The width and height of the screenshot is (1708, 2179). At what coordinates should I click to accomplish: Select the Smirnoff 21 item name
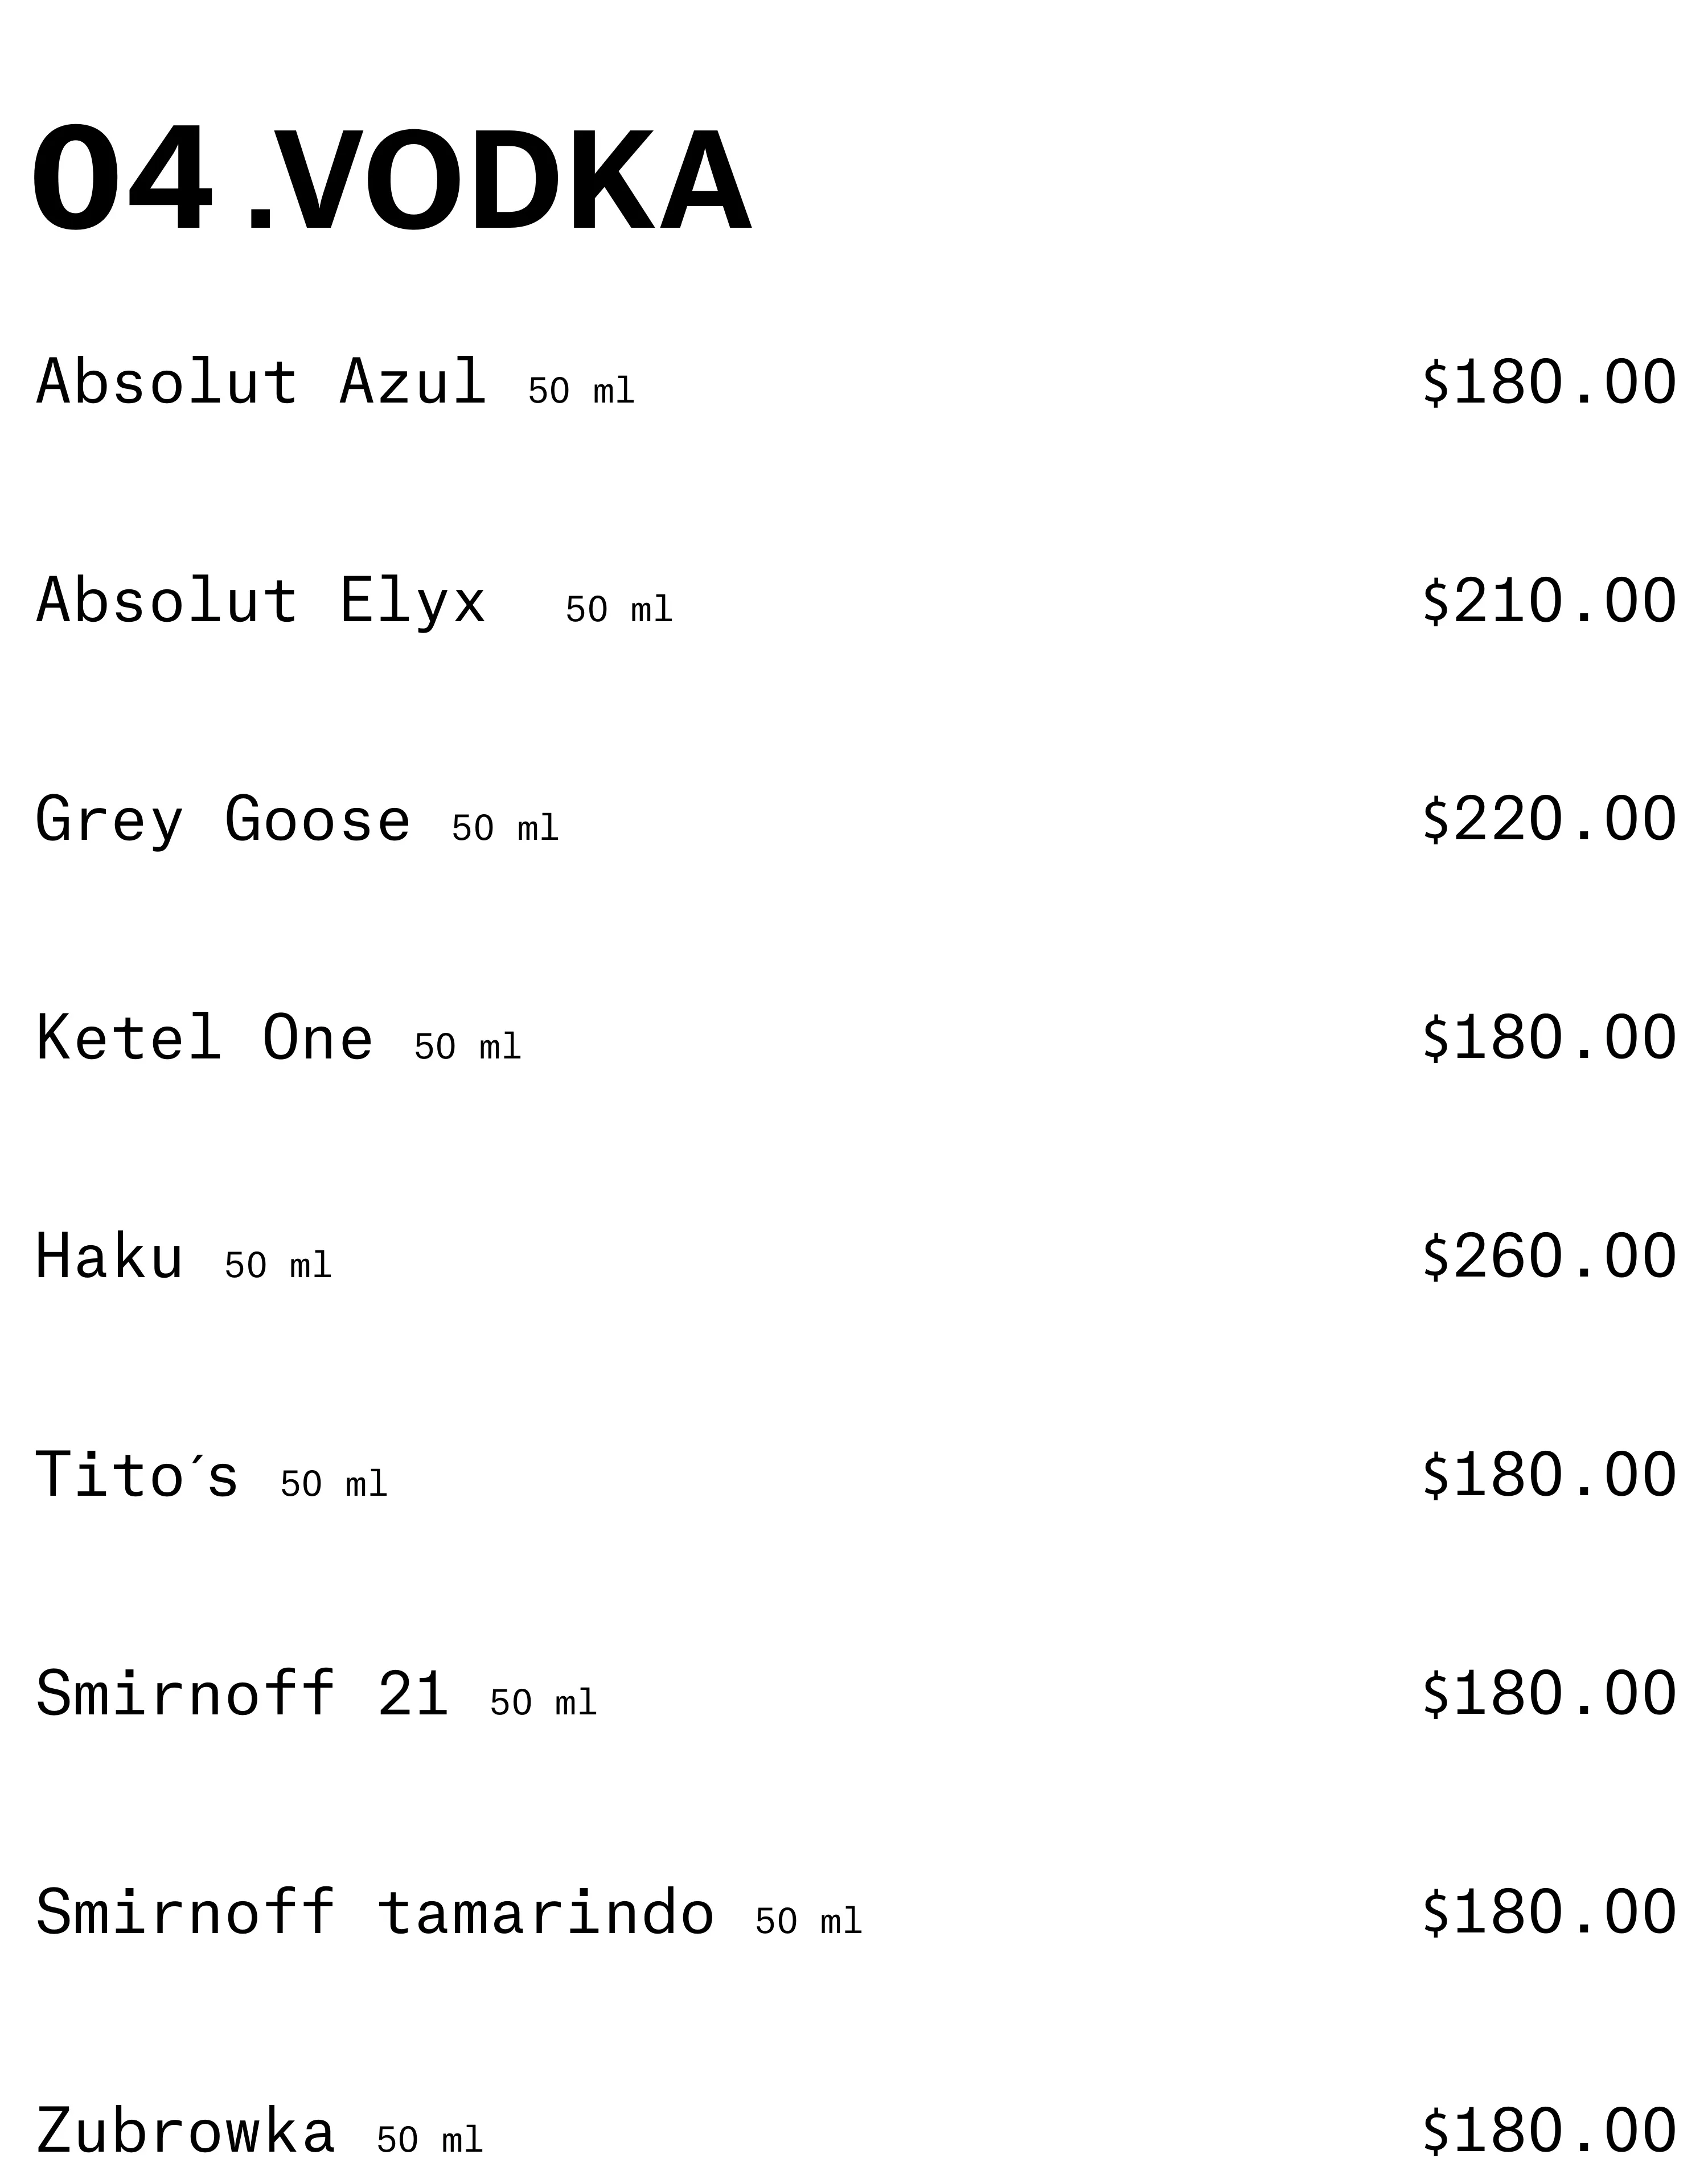[x=242, y=1693]
